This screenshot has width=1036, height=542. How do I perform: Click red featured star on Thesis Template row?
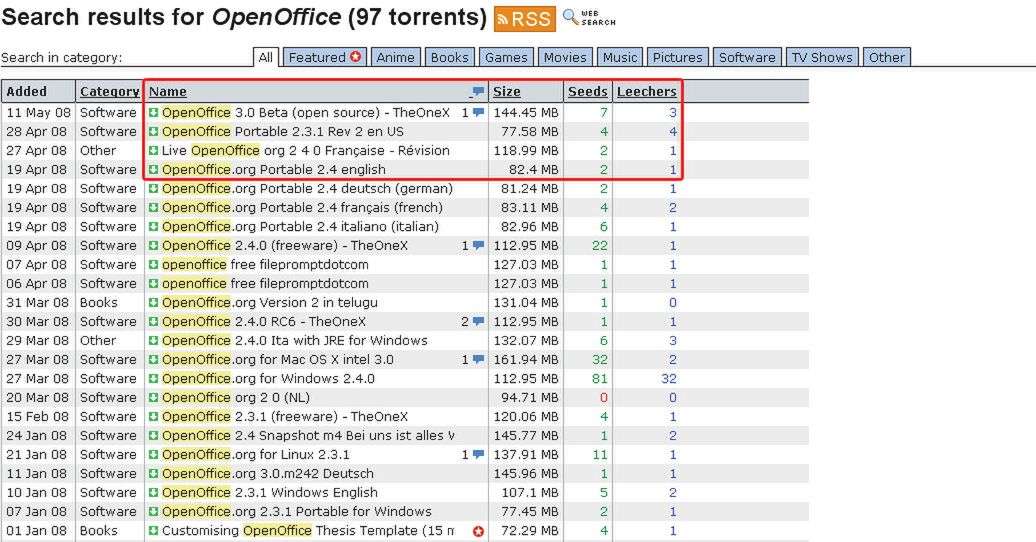tap(478, 531)
